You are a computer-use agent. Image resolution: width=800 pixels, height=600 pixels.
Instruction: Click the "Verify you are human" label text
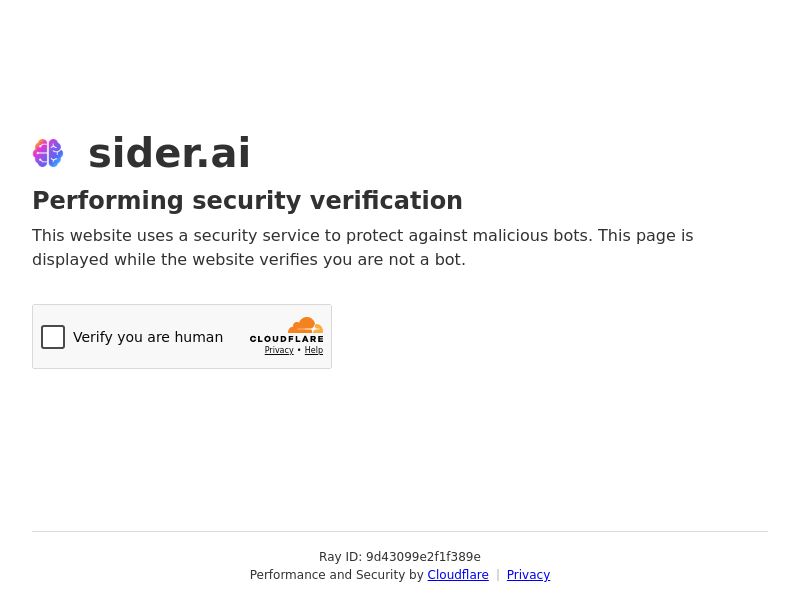point(148,337)
